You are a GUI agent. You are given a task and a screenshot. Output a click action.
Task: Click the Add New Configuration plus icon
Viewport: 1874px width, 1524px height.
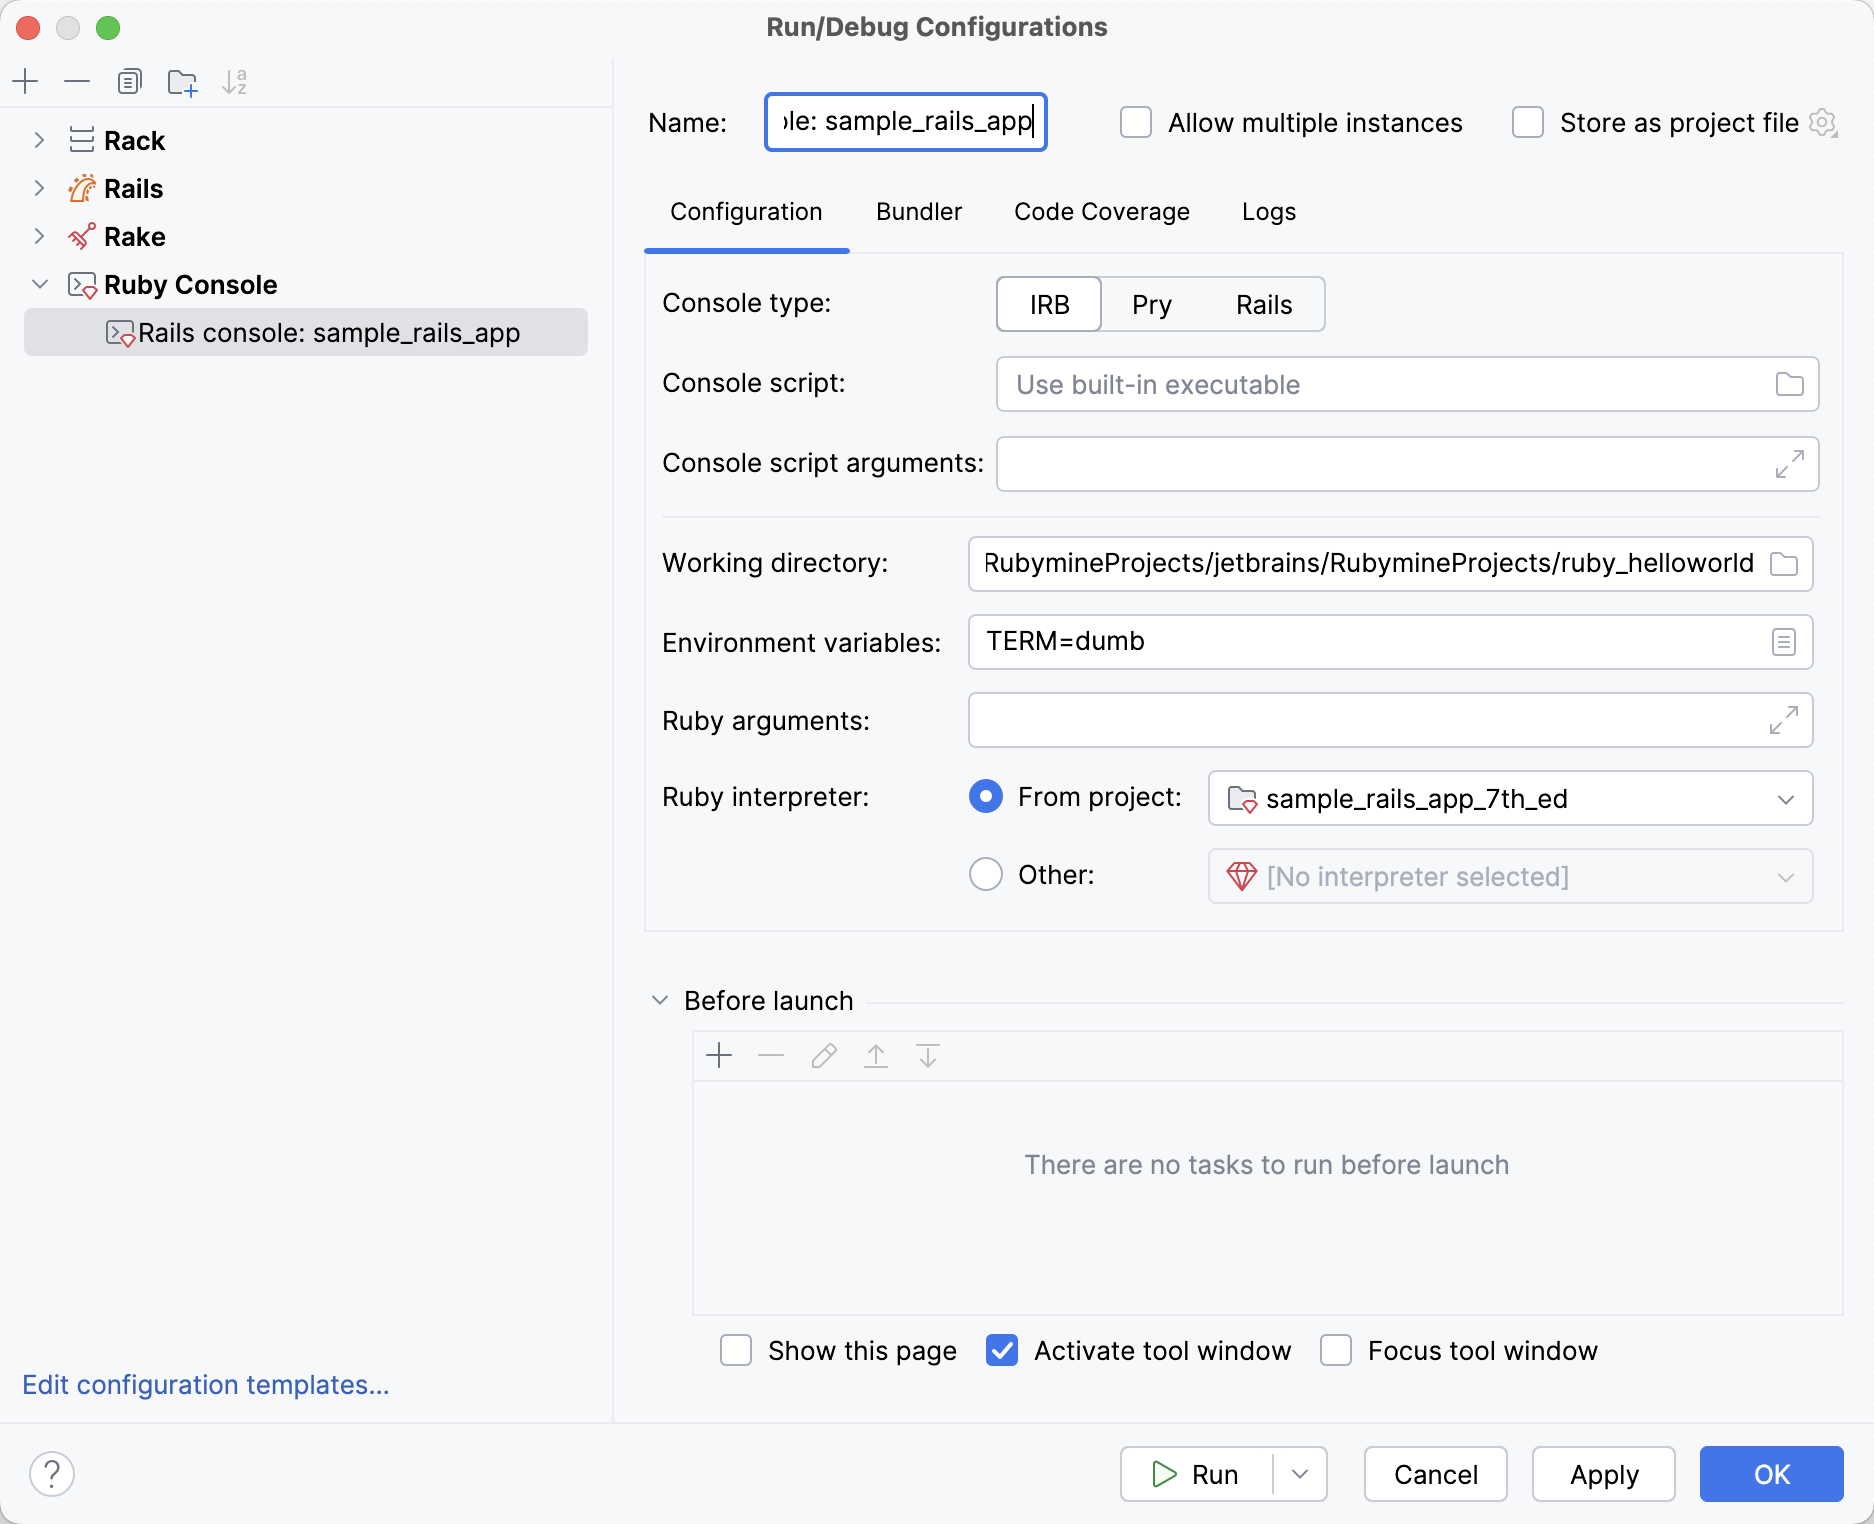pyautogui.click(x=26, y=81)
